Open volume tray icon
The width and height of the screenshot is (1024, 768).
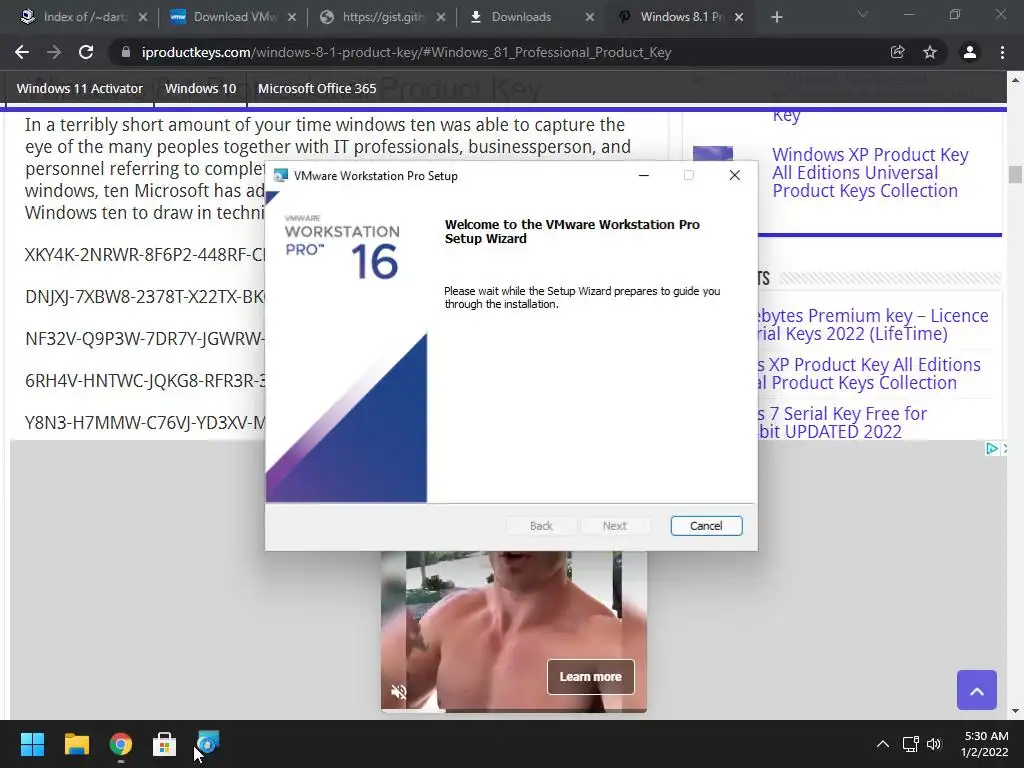point(935,744)
